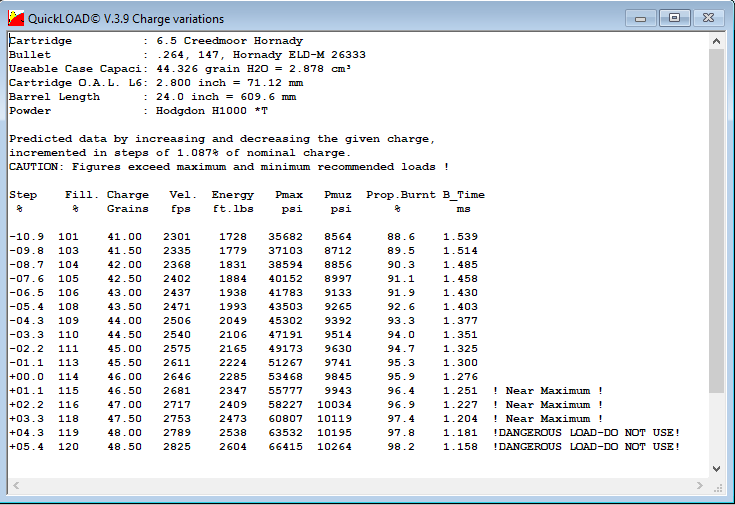735x505 pixels.
Task: Click the bullet text 'Hornady ELD-M 26333'
Action: 299,55
